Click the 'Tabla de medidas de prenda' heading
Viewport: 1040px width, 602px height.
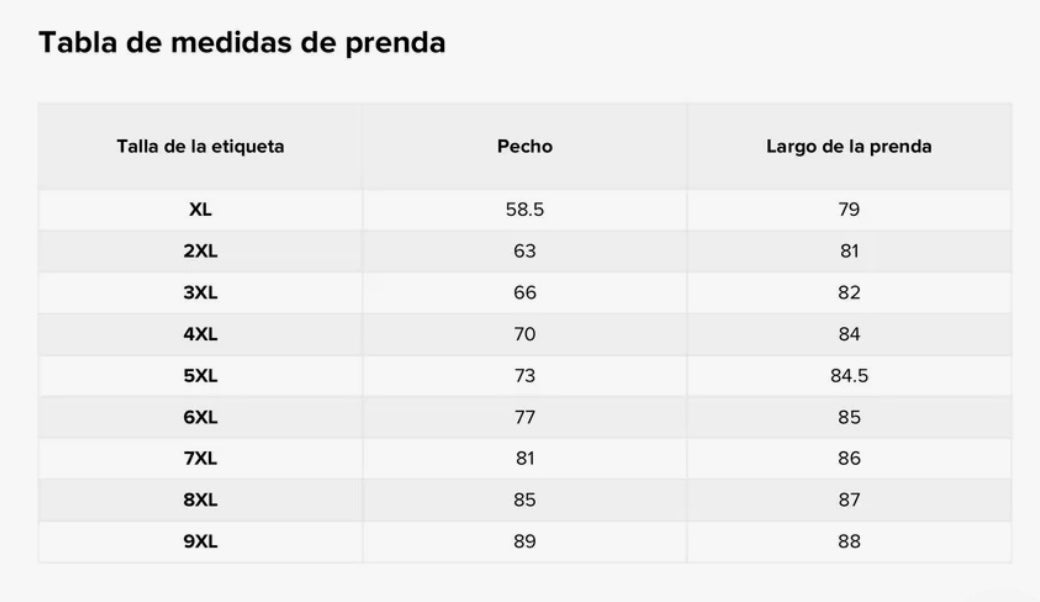tap(241, 43)
